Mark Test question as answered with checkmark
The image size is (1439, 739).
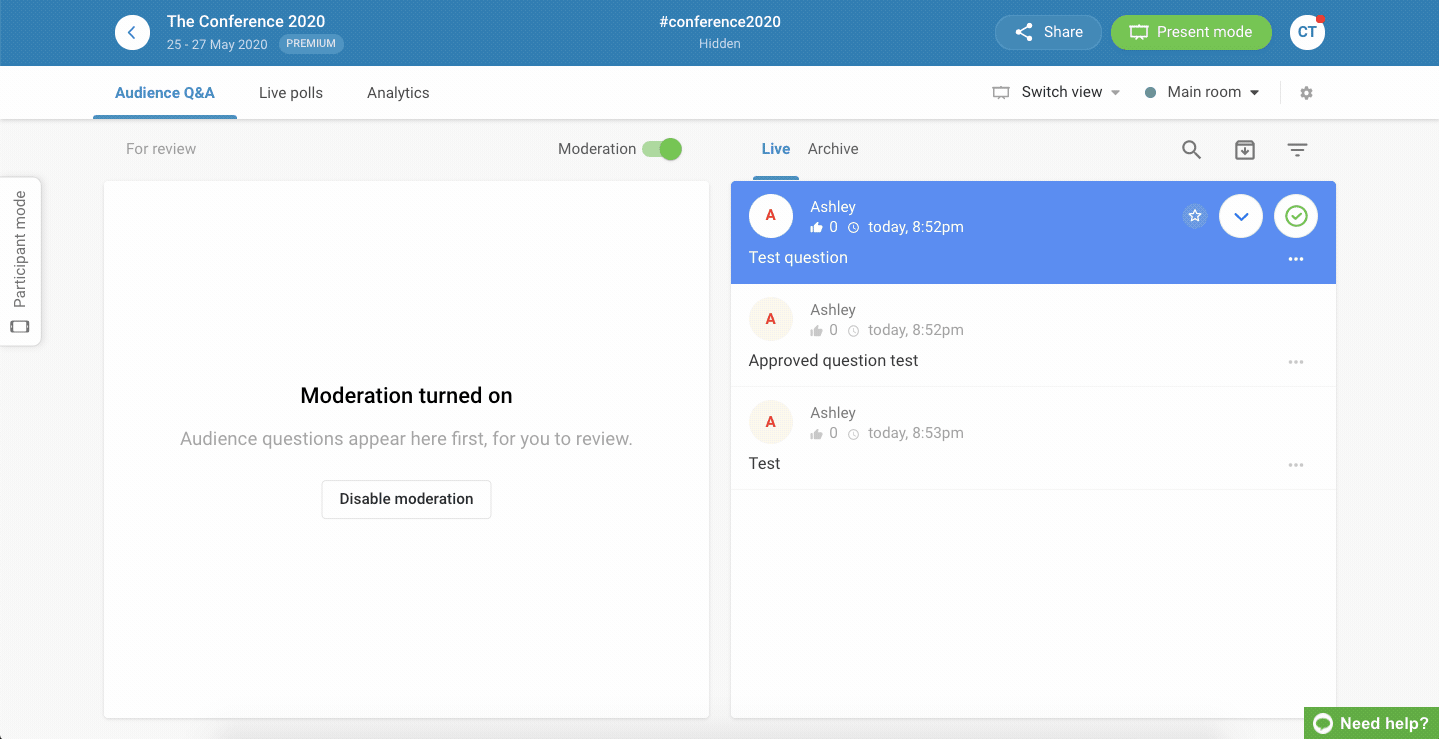1296,216
